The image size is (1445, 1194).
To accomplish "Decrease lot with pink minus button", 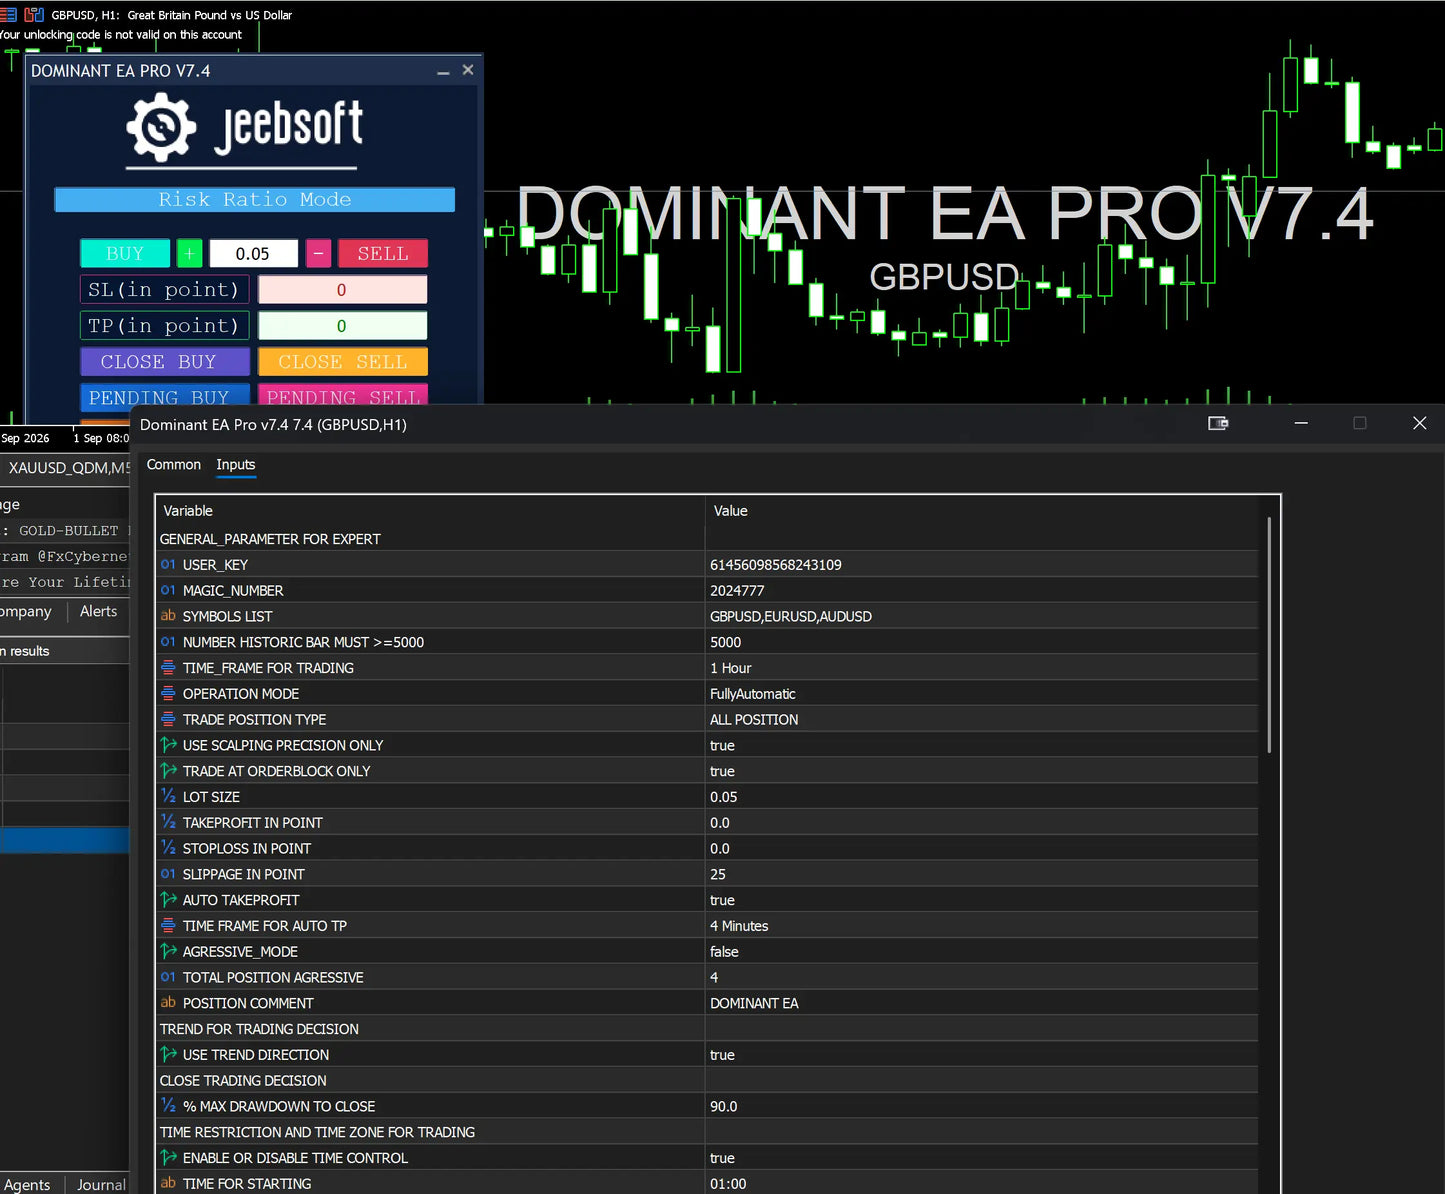I will coord(318,254).
